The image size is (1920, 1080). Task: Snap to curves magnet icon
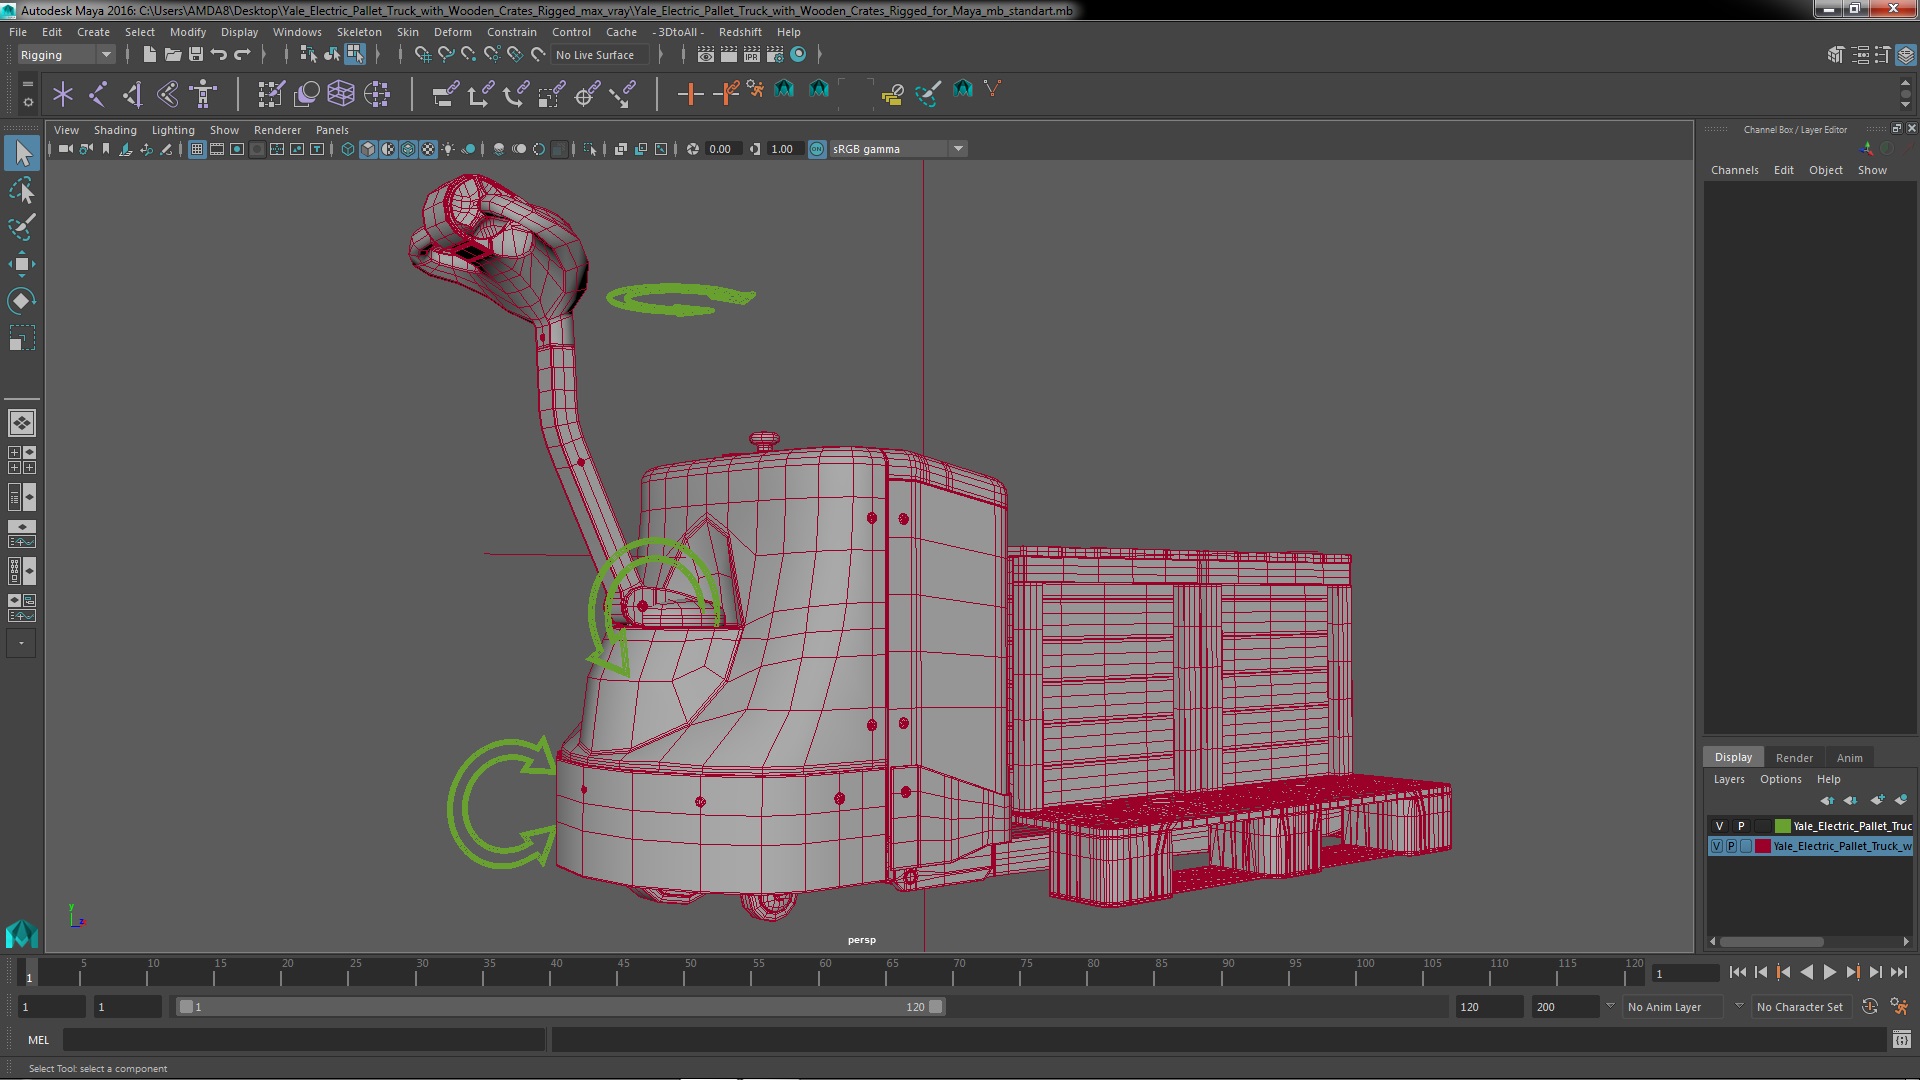tap(445, 54)
